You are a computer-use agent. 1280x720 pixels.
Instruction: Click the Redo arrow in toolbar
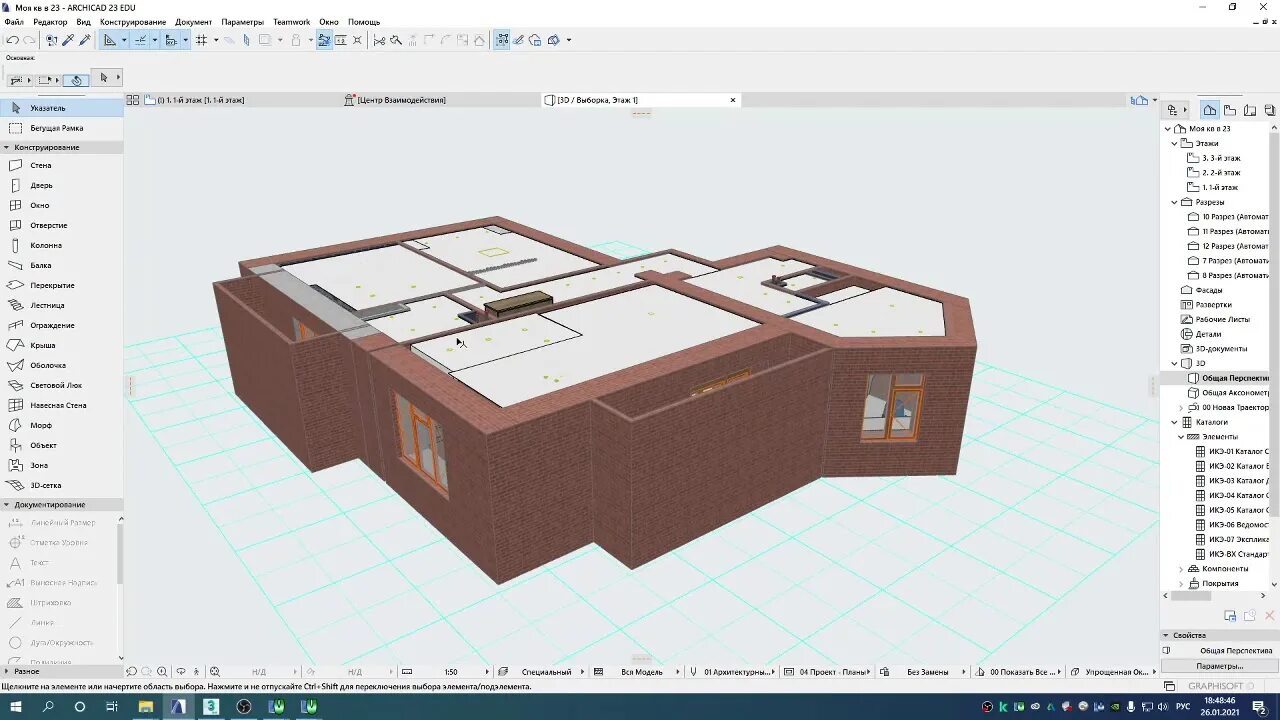(x=29, y=40)
